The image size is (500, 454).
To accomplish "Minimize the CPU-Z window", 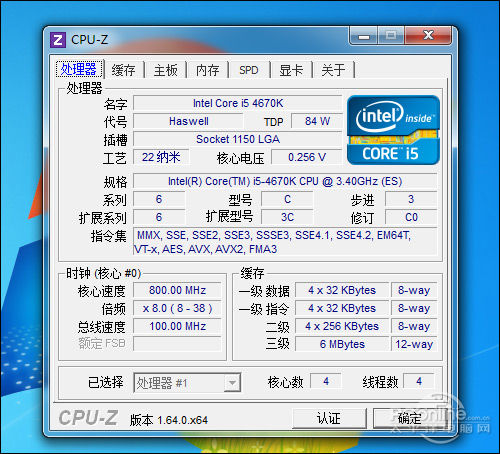I will (363, 36).
